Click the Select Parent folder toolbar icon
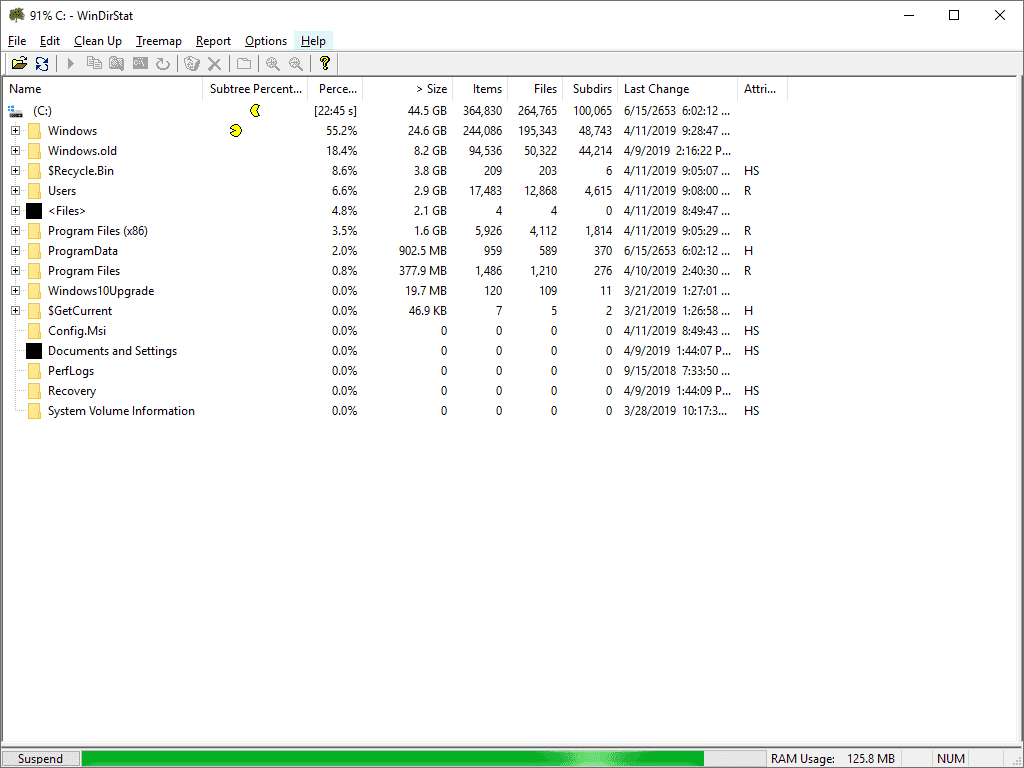The width and height of the screenshot is (1024, 768). 244,63
